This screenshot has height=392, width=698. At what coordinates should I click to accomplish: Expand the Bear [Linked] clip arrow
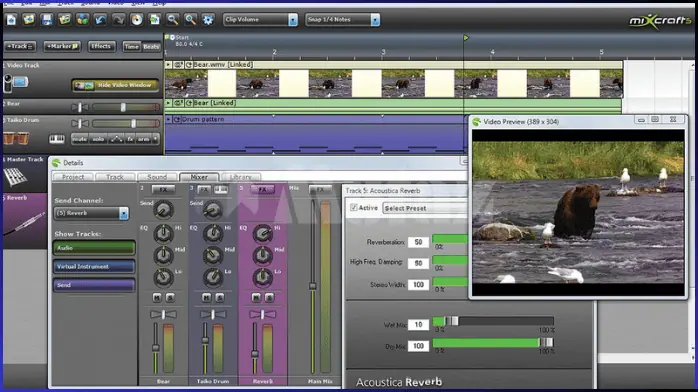168,103
